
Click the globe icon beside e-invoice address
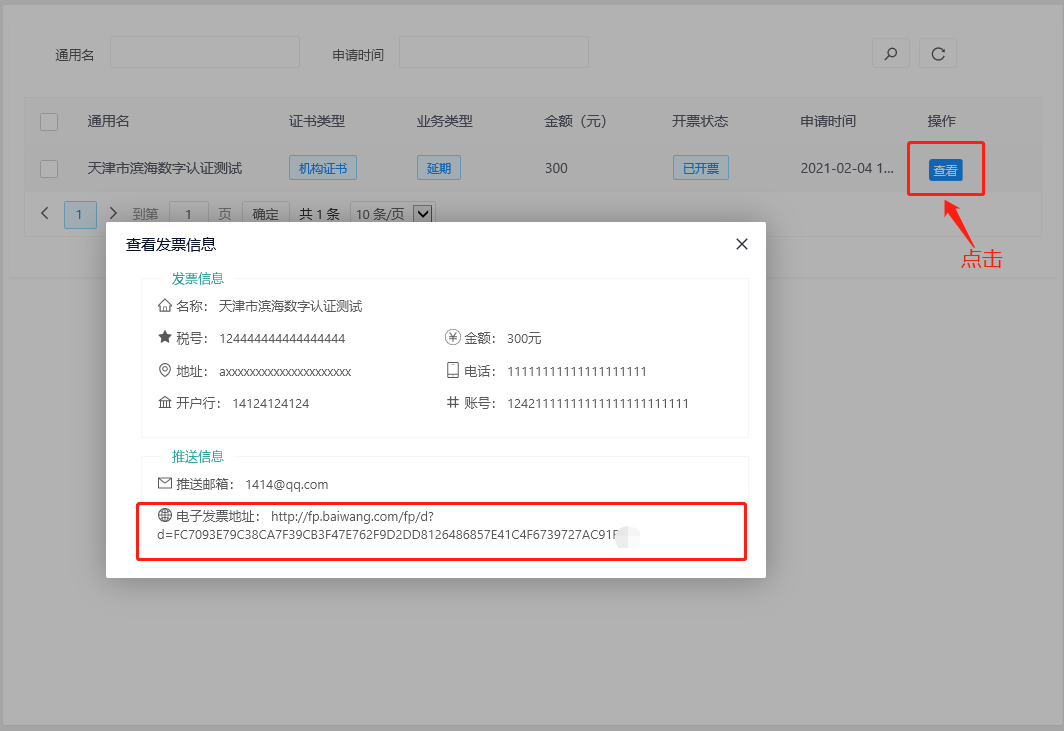point(165,516)
